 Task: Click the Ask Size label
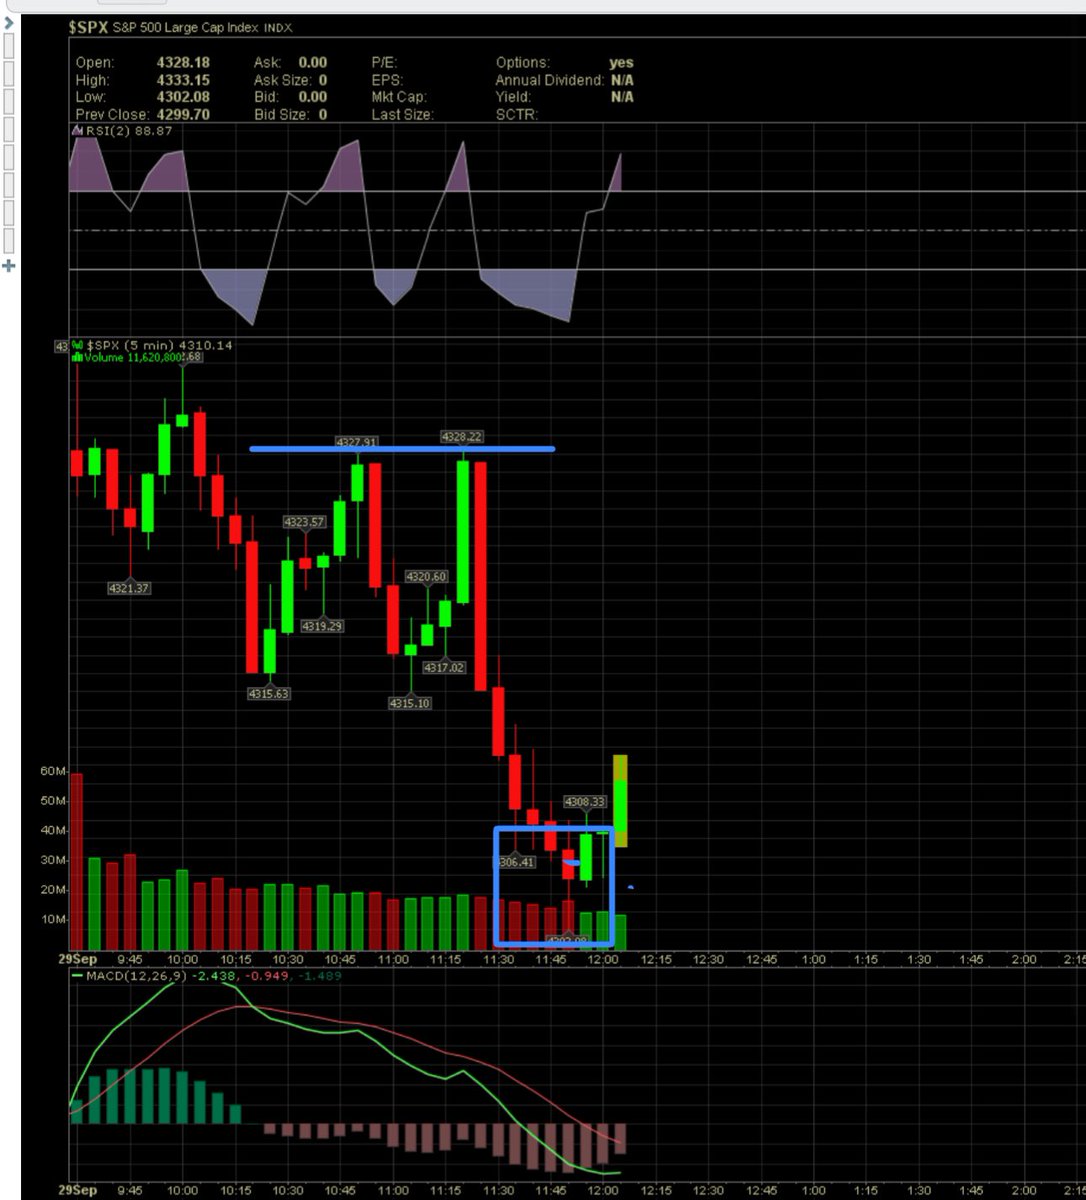[x=281, y=80]
